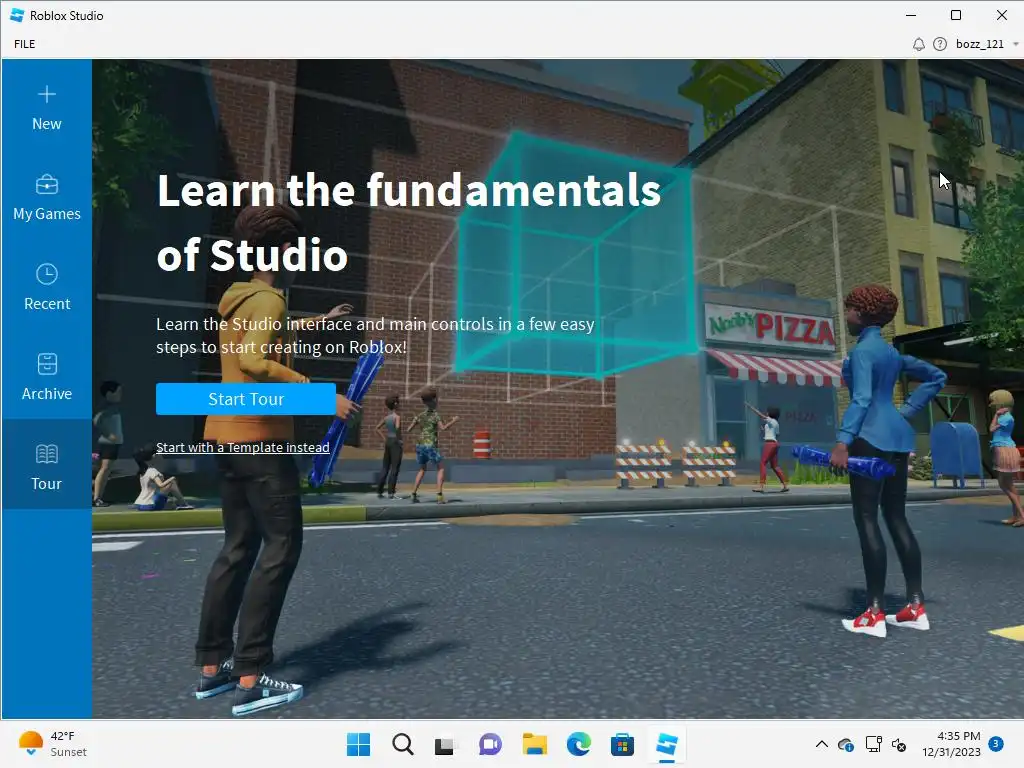The image size is (1024, 768).
Task: Open the notification count badge
Action: [x=996, y=744]
